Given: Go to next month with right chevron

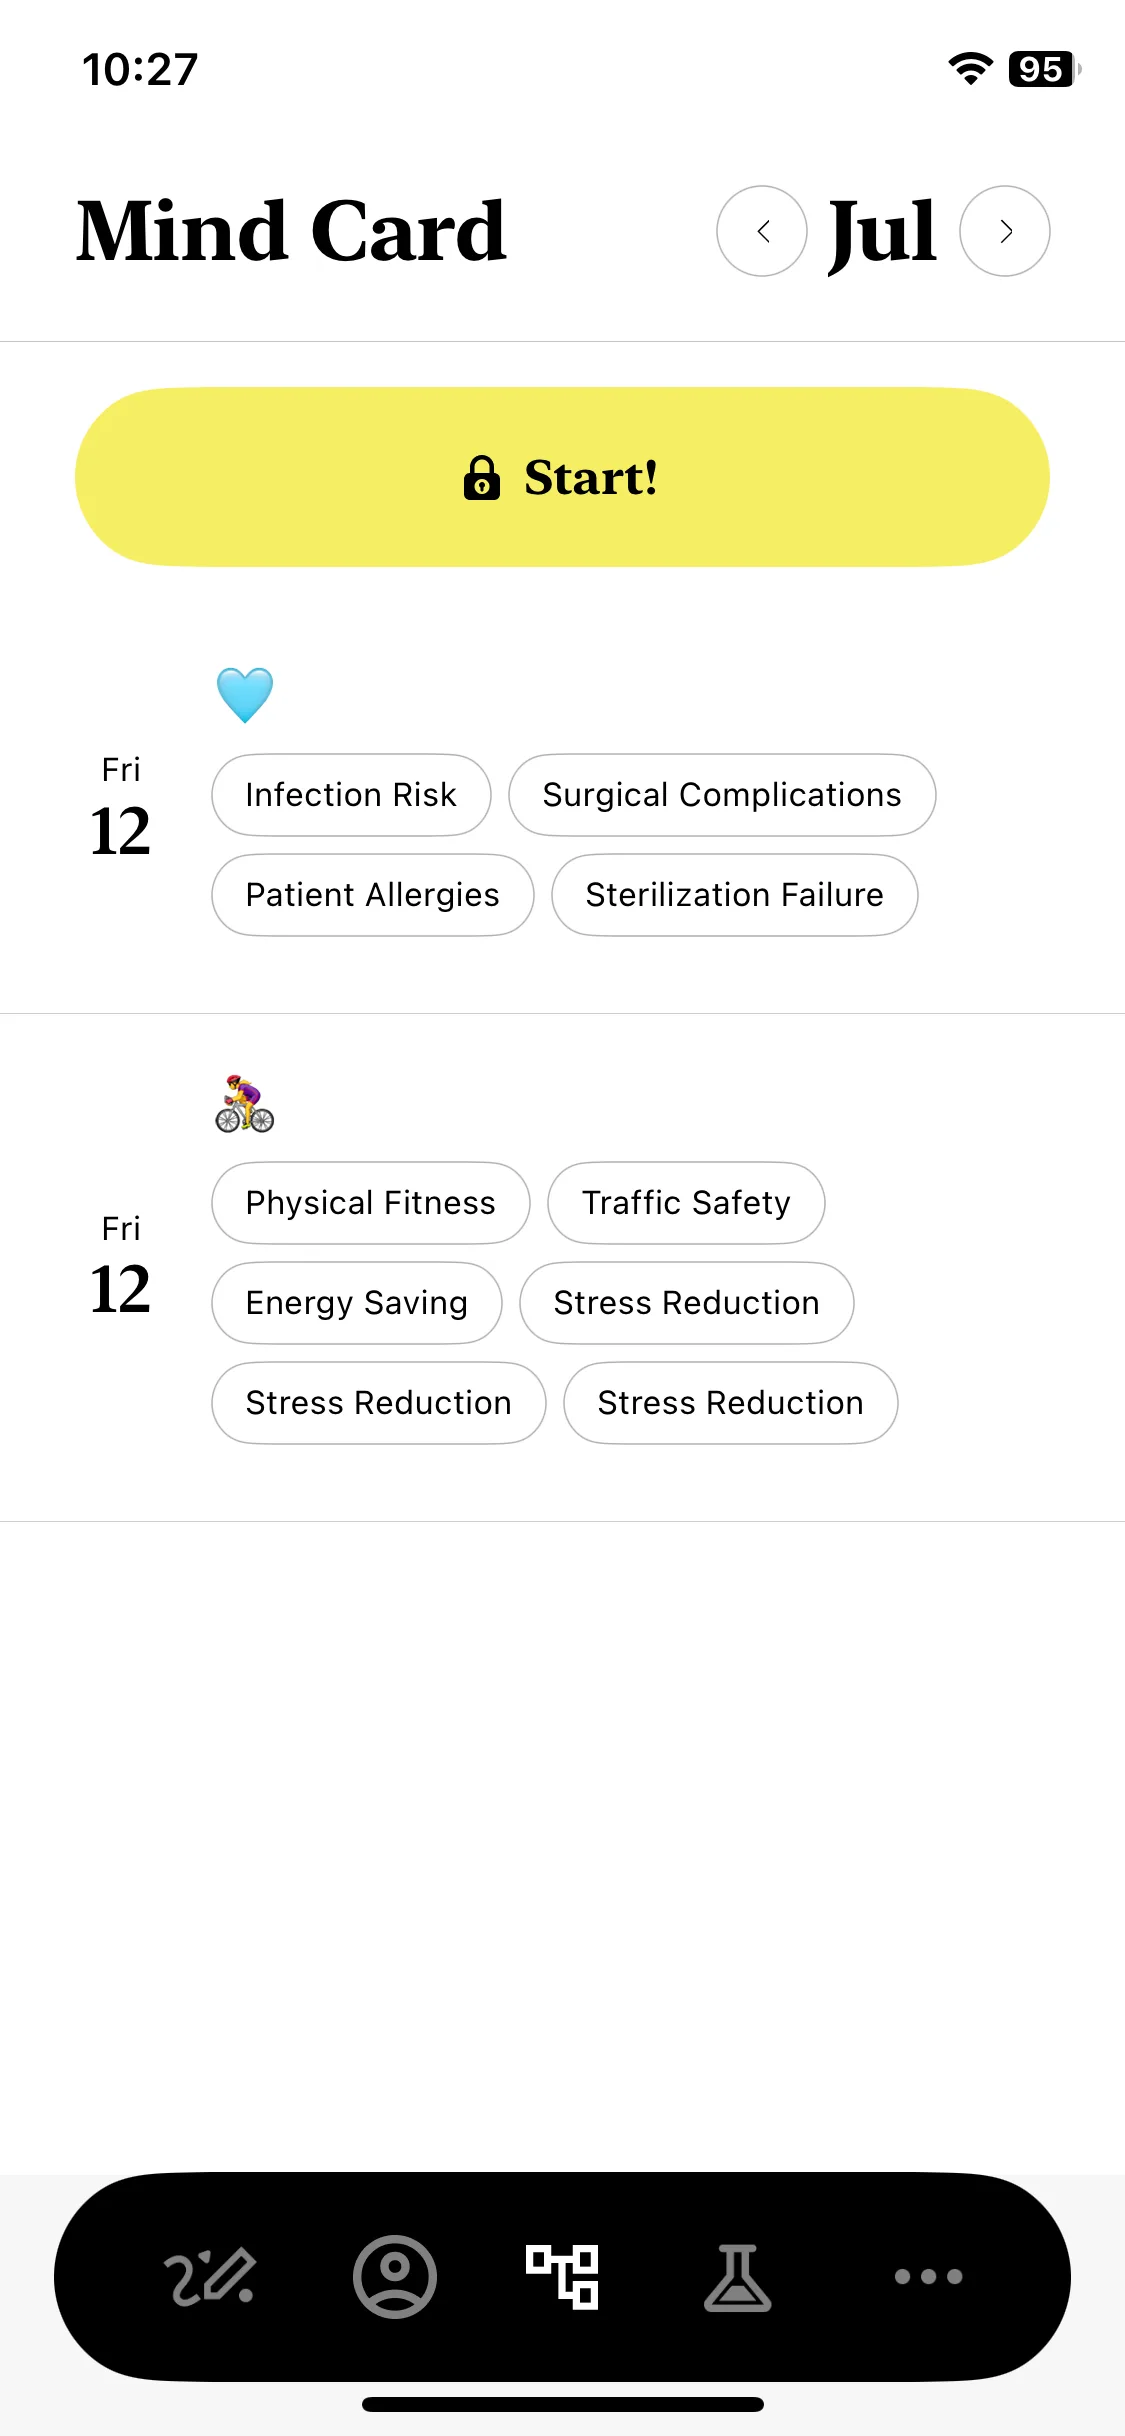Looking at the screenshot, I should [1005, 231].
